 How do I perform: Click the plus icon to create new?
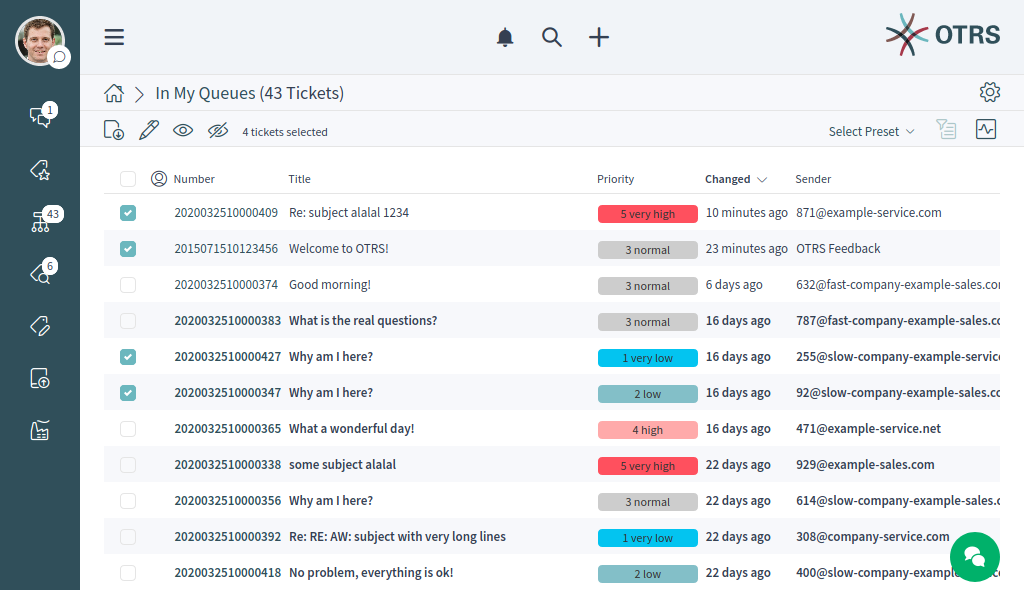tap(598, 37)
